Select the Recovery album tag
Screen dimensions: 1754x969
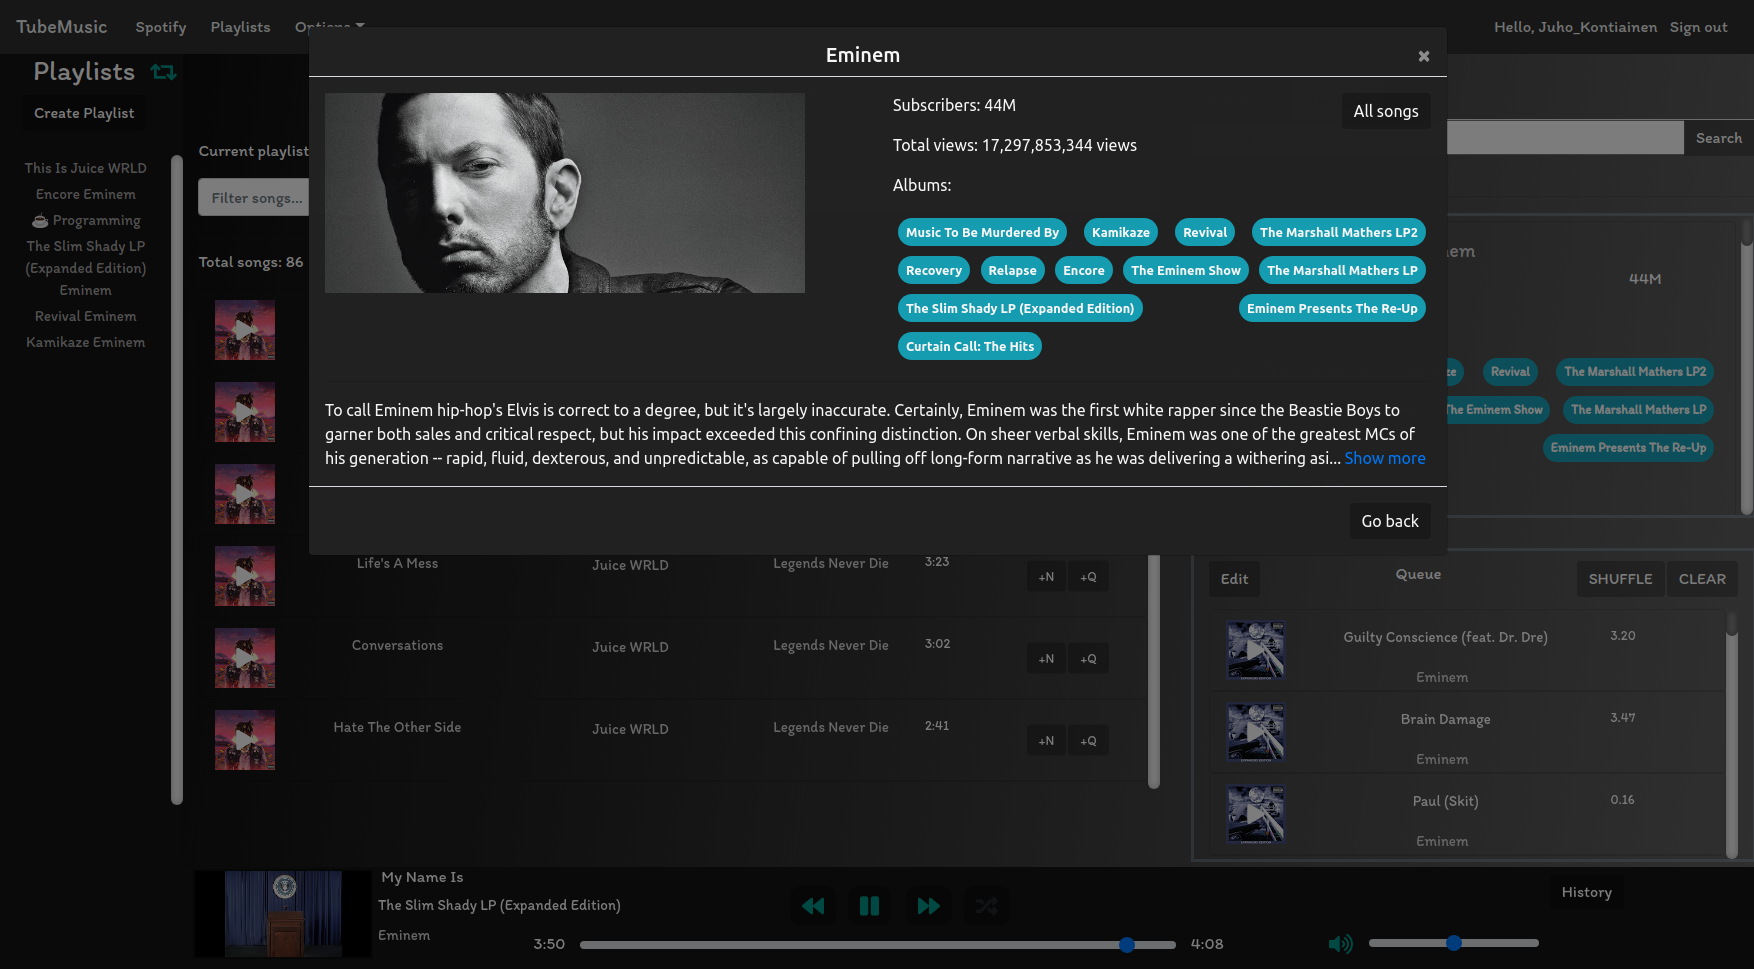[x=934, y=270]
